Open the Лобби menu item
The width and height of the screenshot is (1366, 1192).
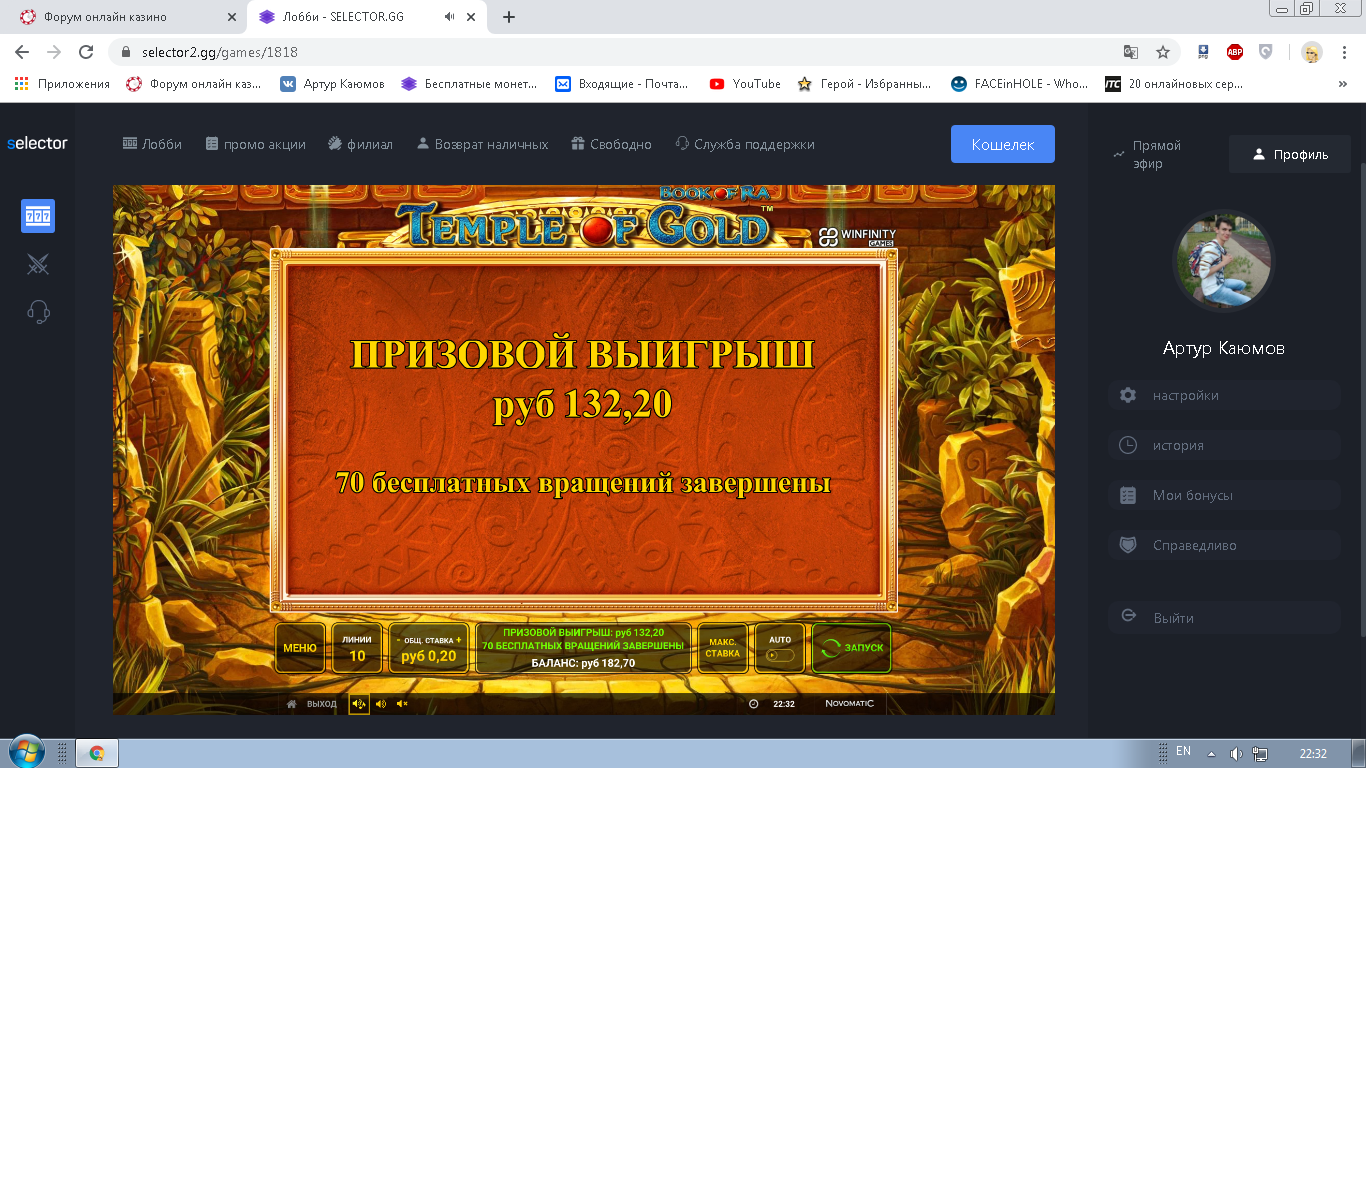point(152,144)
